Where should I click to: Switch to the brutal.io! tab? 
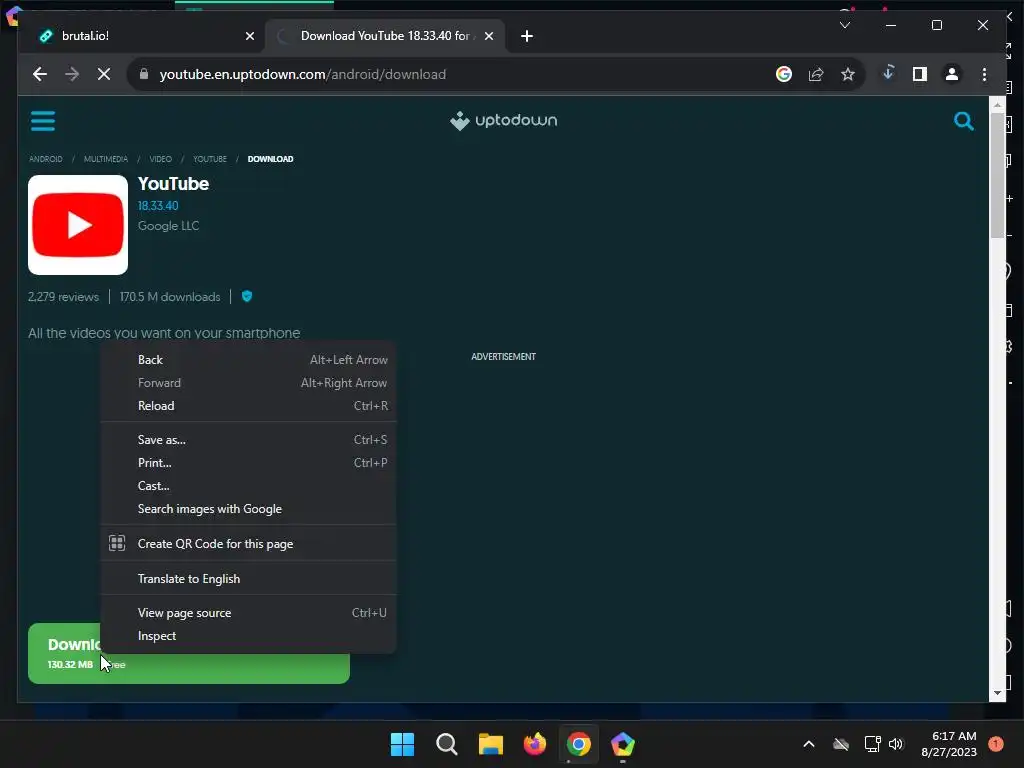click(x=141, y=36)
